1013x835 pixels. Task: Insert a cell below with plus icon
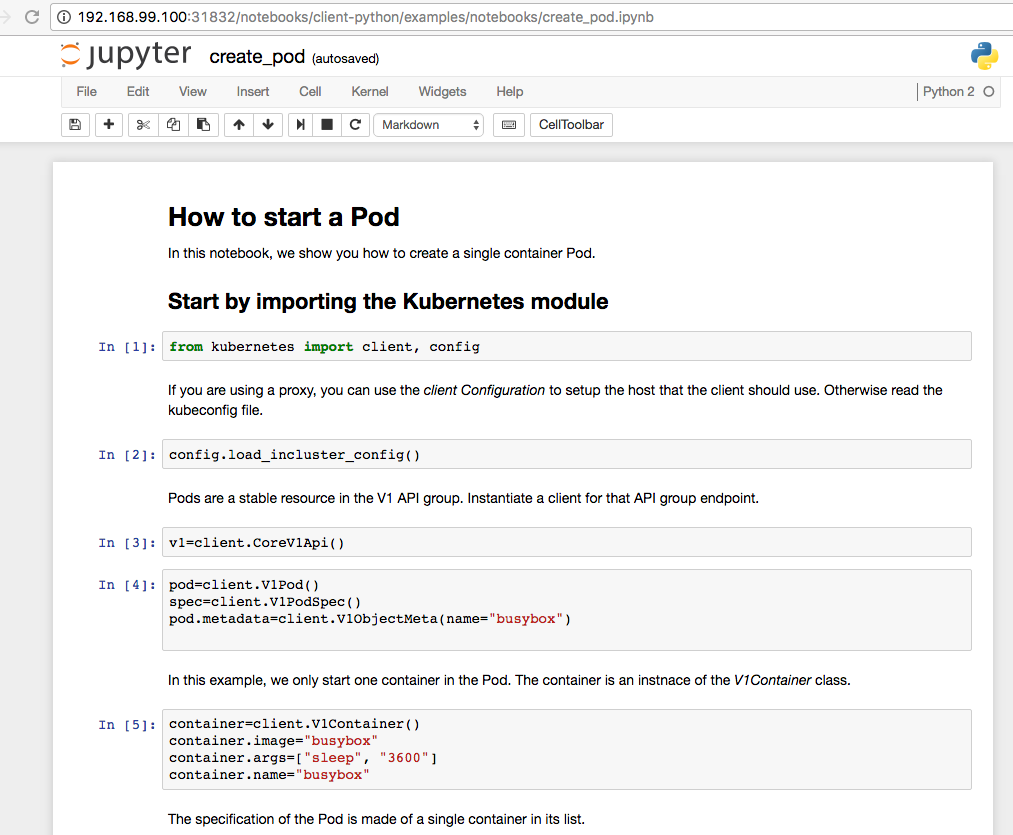(x=108, y=125)
